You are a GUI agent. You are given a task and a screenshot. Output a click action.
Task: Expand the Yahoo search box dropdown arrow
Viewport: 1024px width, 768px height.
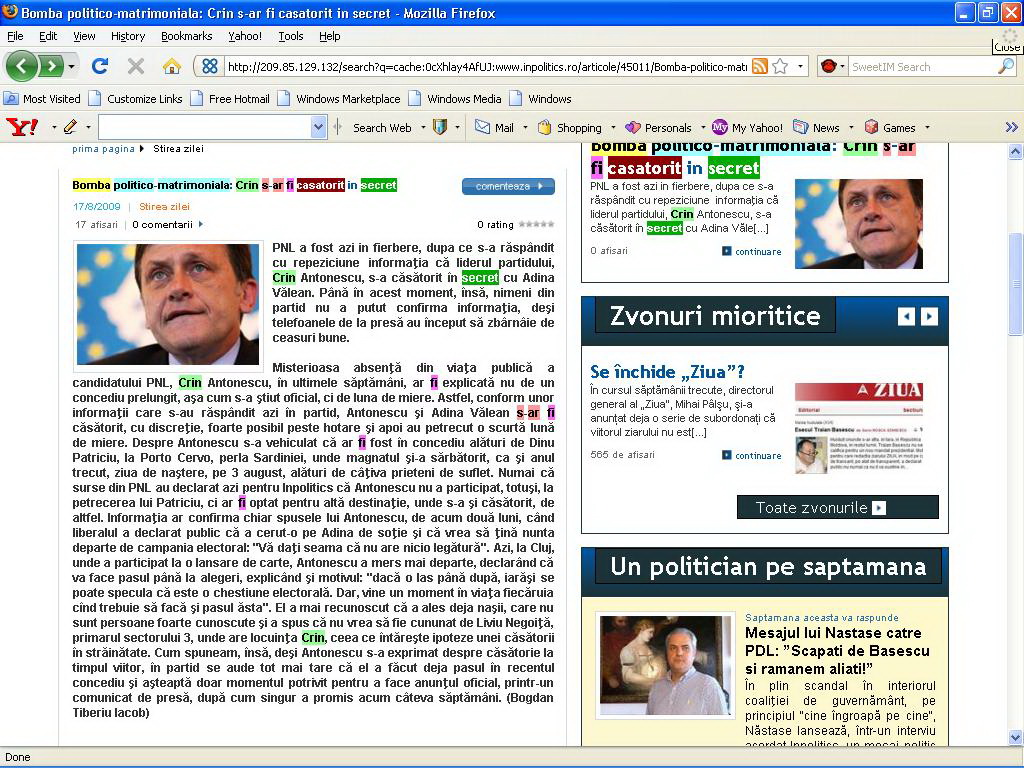pyautogui.click(x=318, y=127)
